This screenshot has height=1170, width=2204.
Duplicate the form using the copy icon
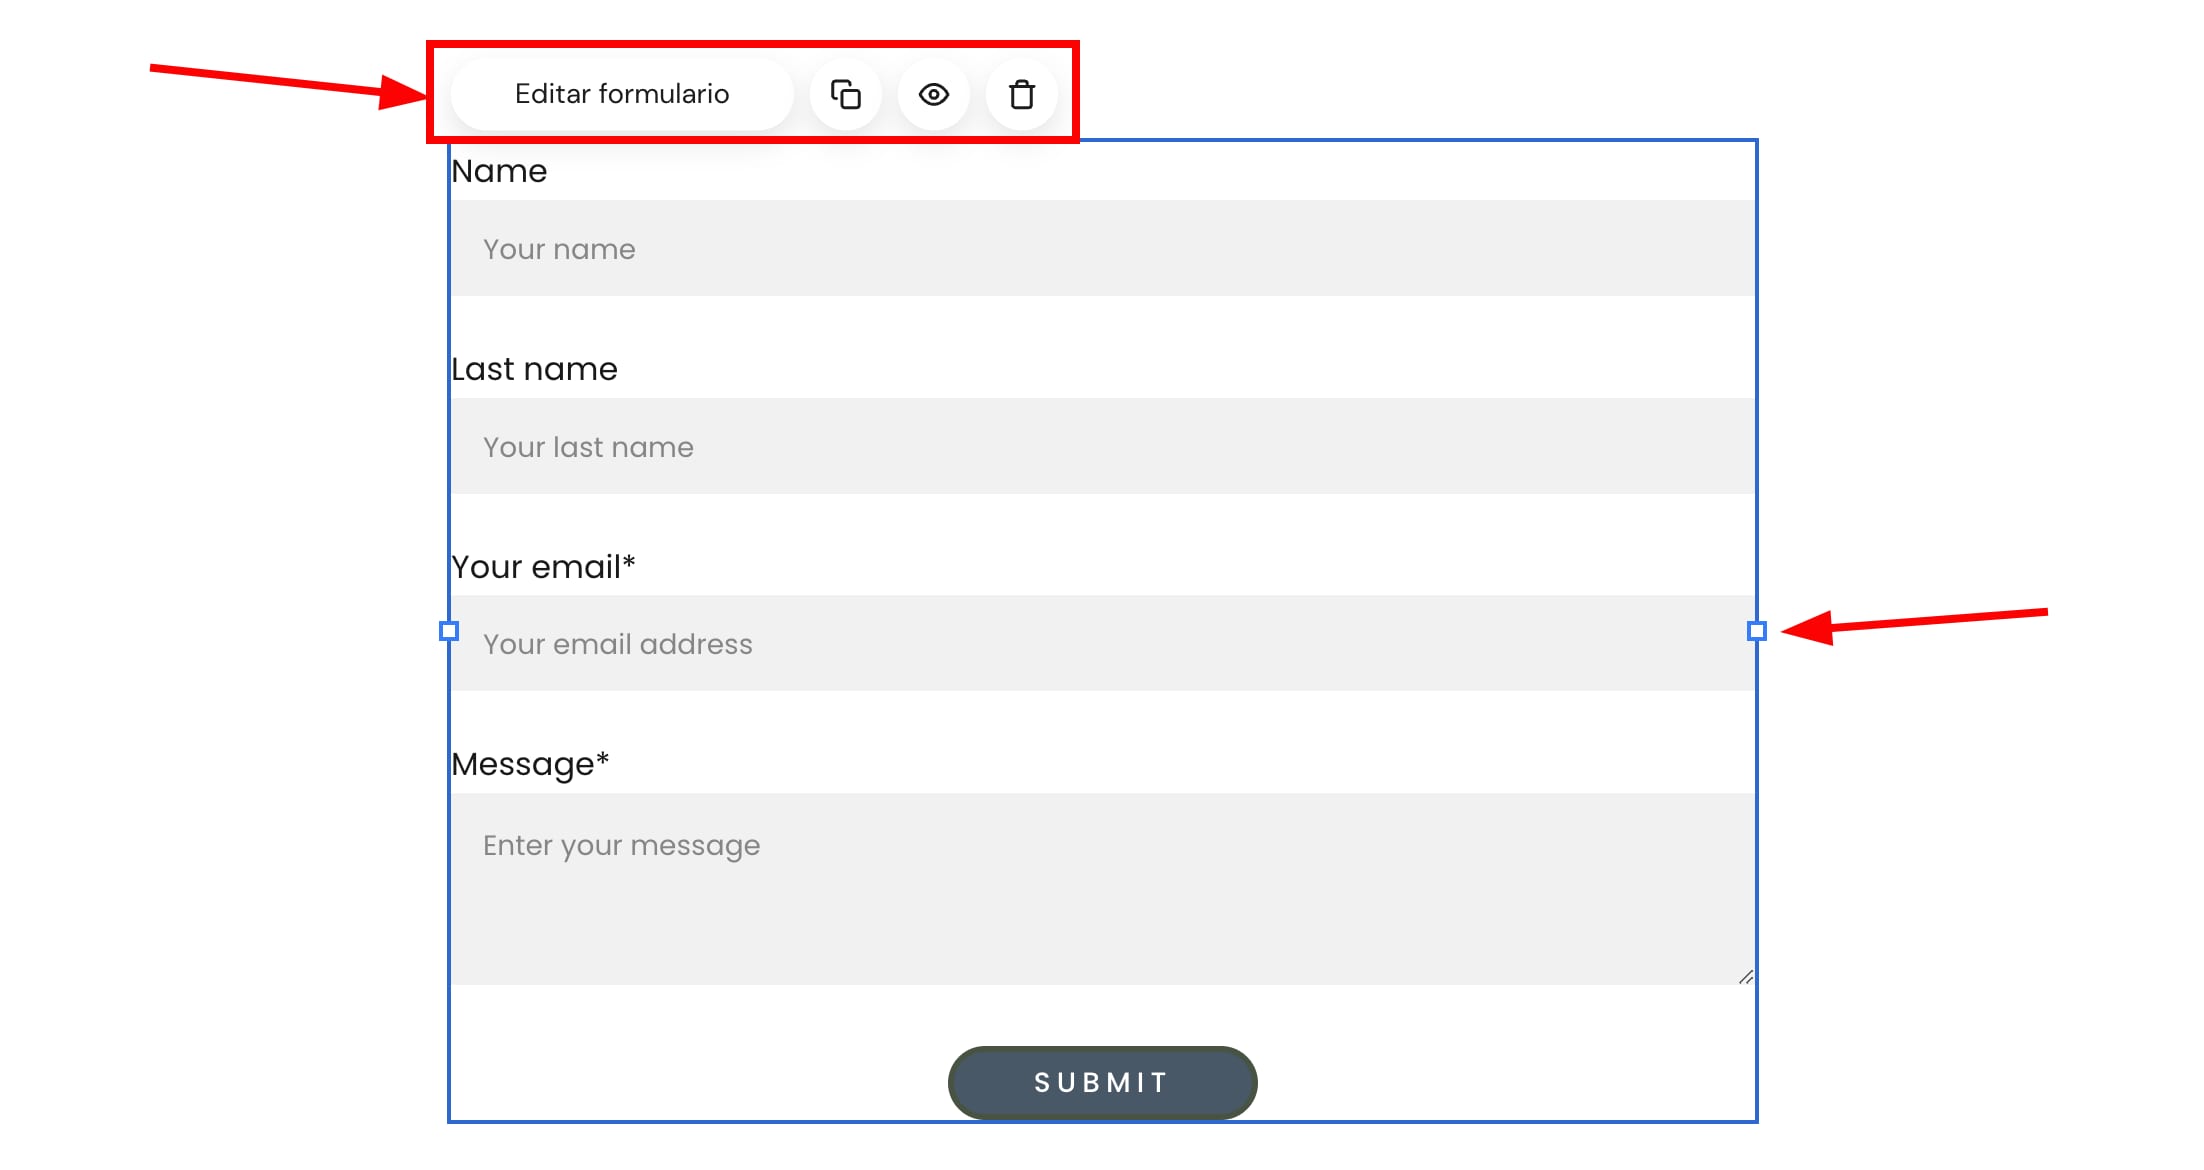coord(846,95)
